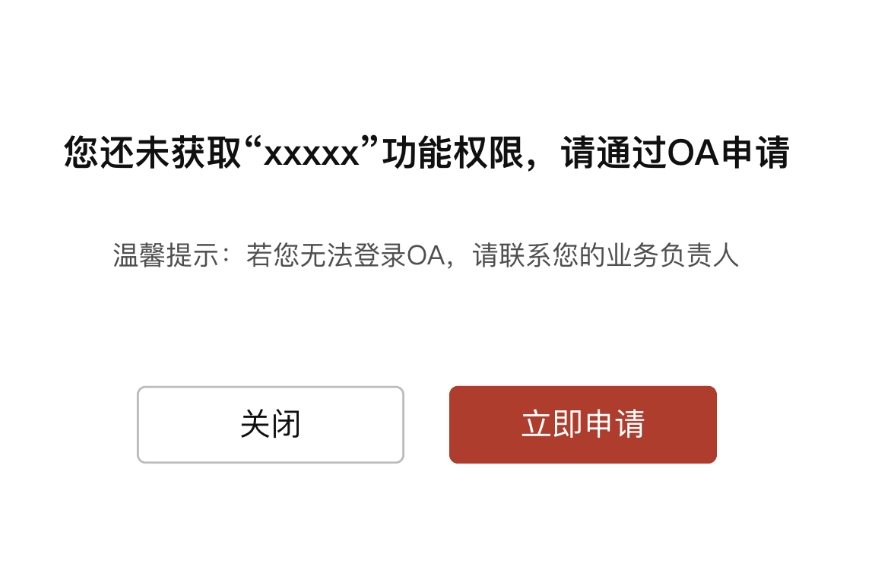Click 若您无法登录OA in the hint line
Screen dimensions: 870x566
345,256
